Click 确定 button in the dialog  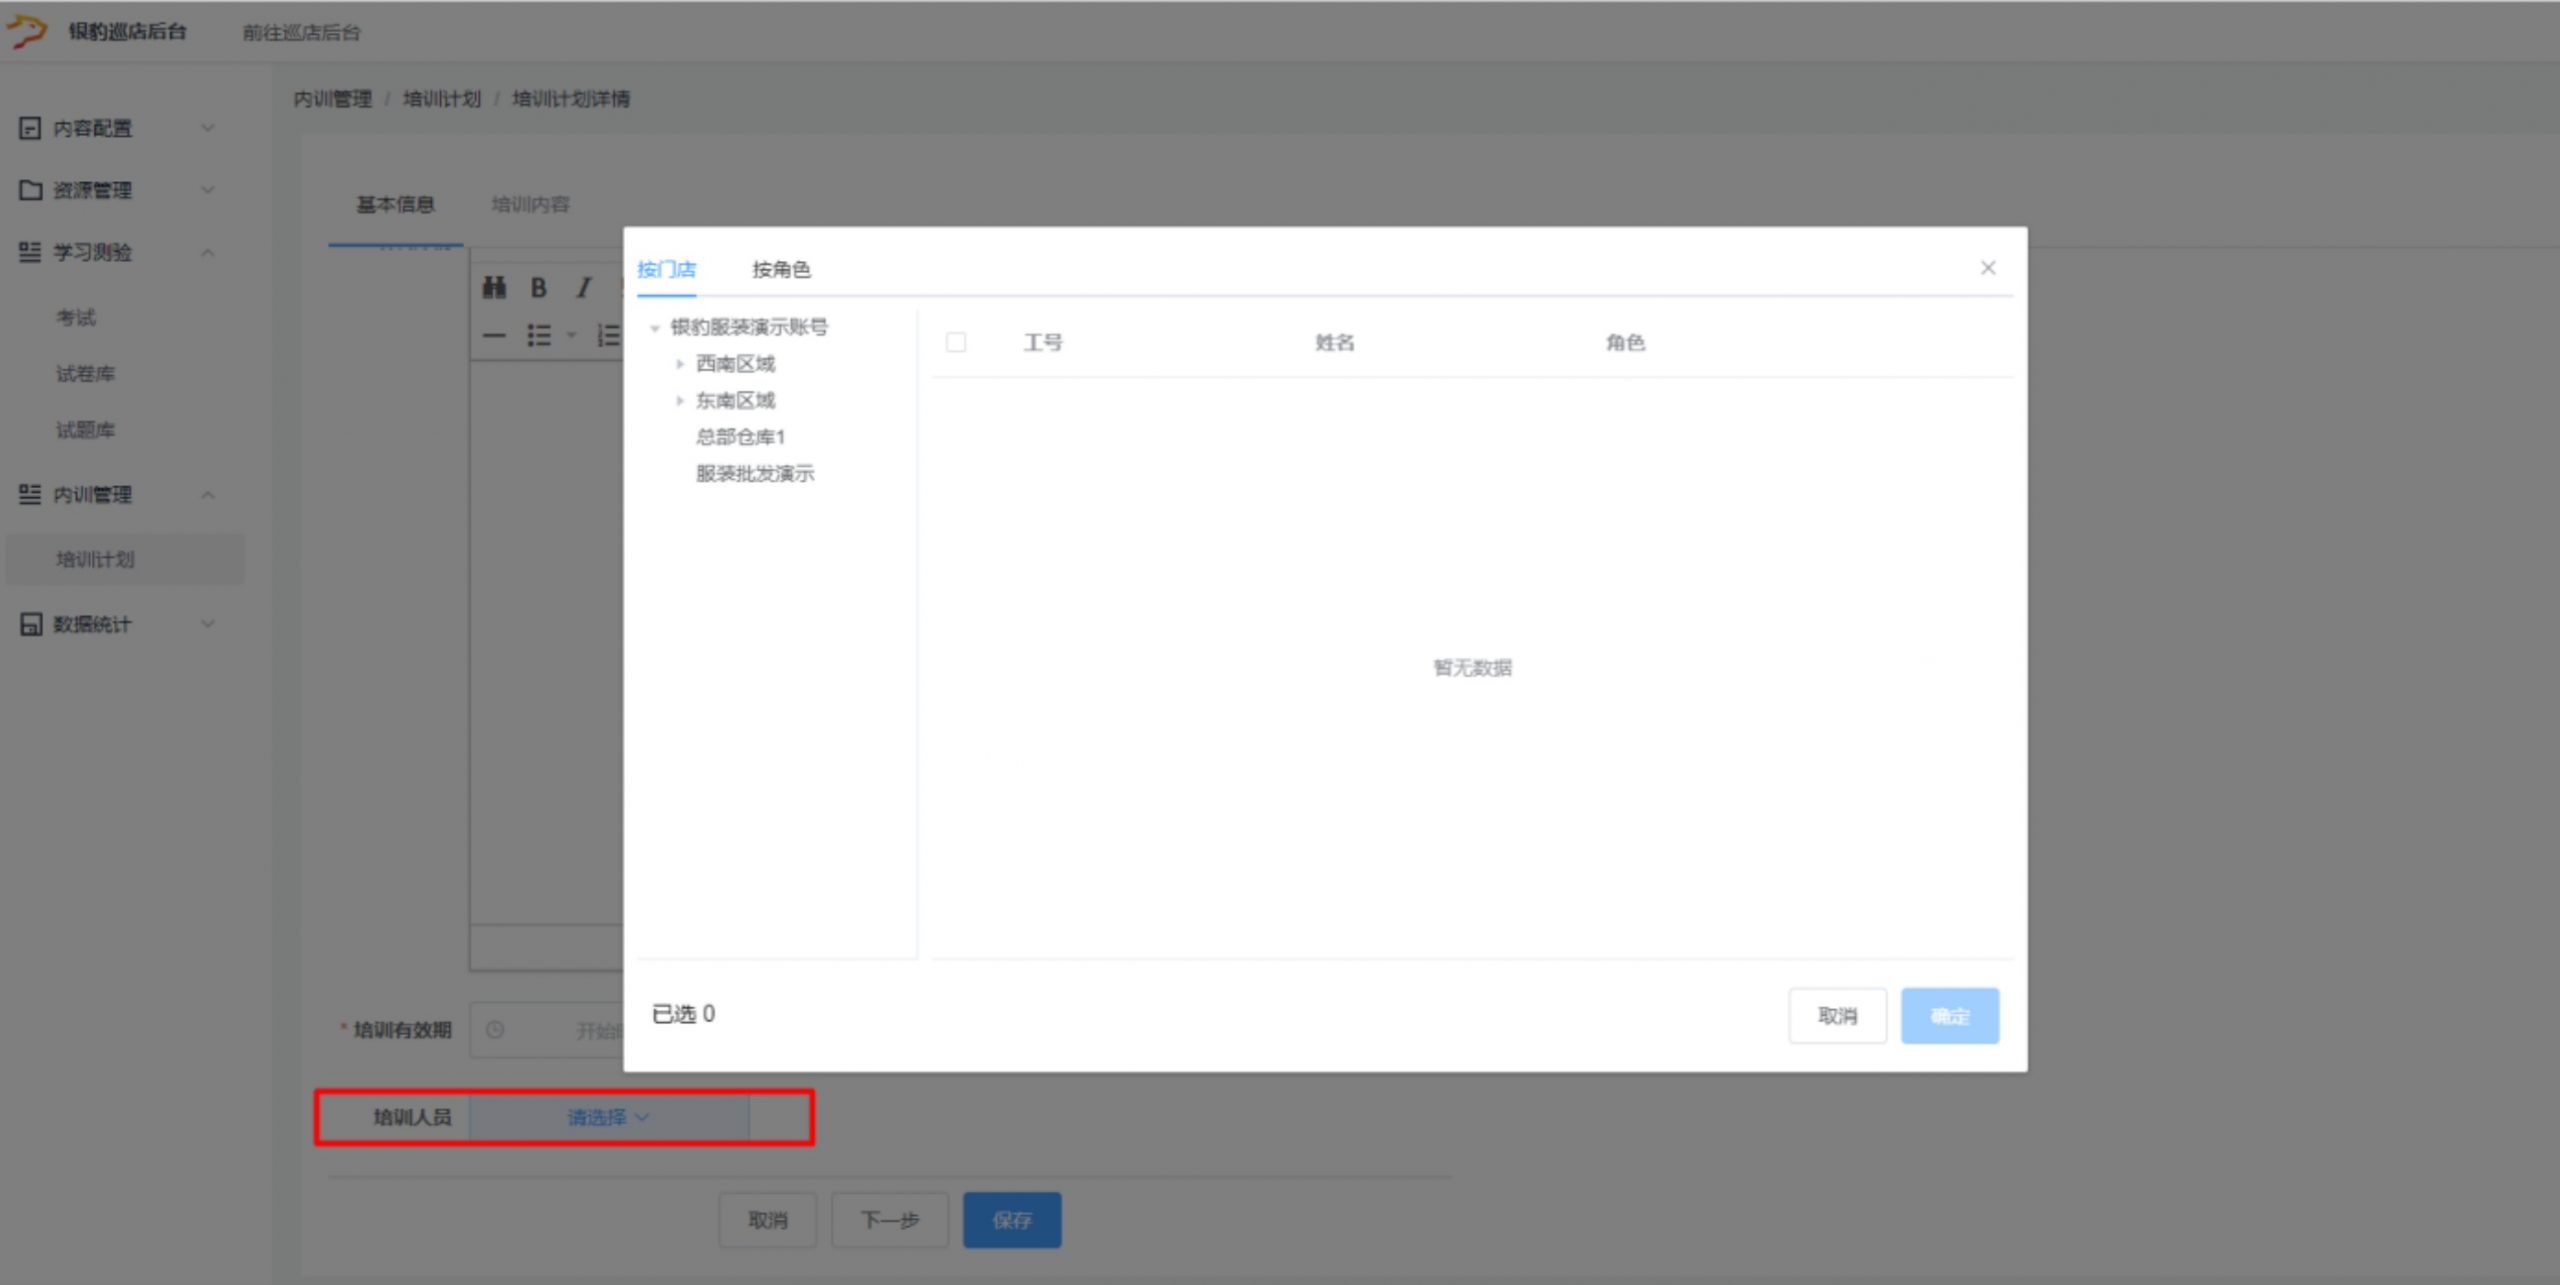(1949, 1016)
